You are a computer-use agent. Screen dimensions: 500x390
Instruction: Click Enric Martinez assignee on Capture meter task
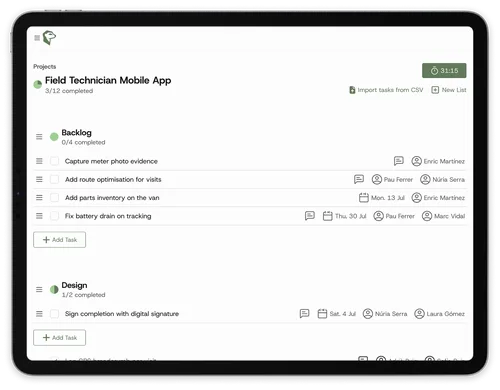point(438,161)
